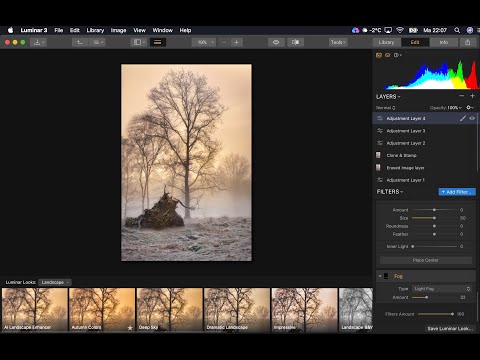Adjust the Fog Amount slider
Screen dimensions: 480x360
click(434, 297)
